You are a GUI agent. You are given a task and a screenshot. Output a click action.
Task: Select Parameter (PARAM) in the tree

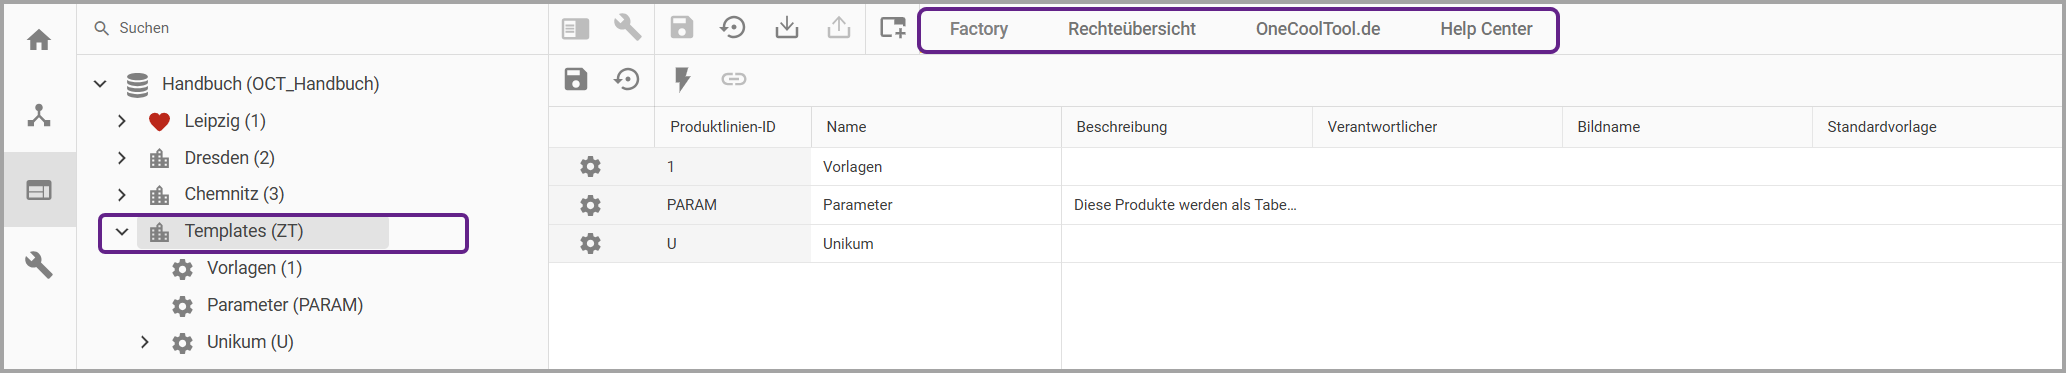[285, 305]
